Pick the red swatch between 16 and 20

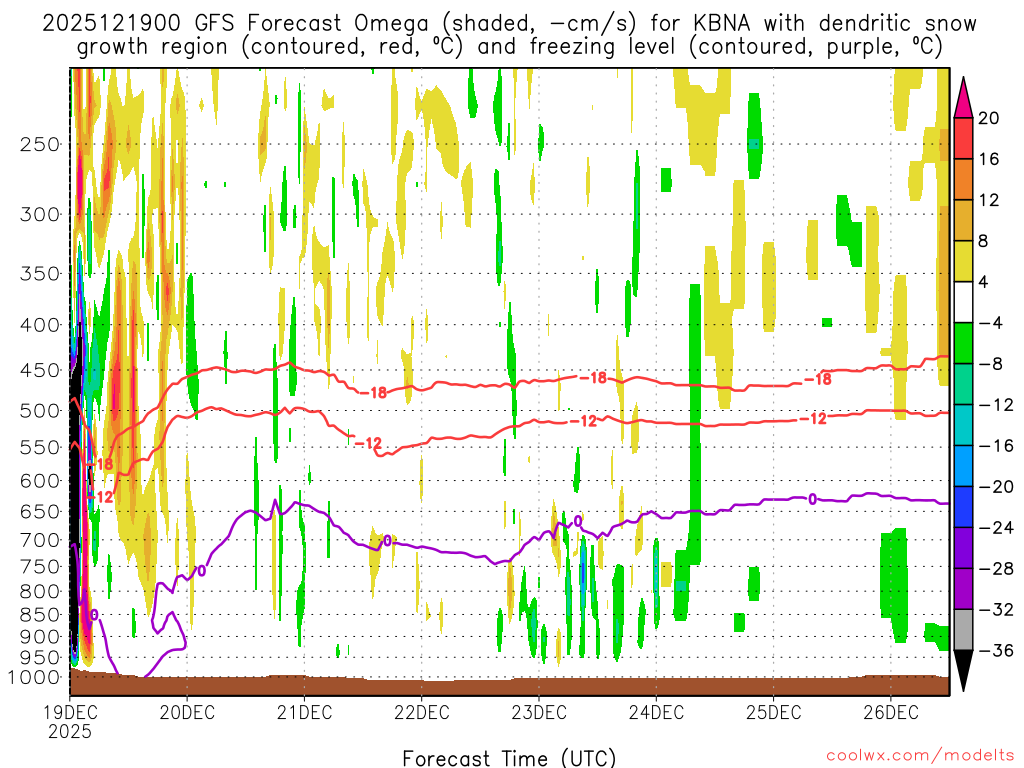(x=964, y=138)
